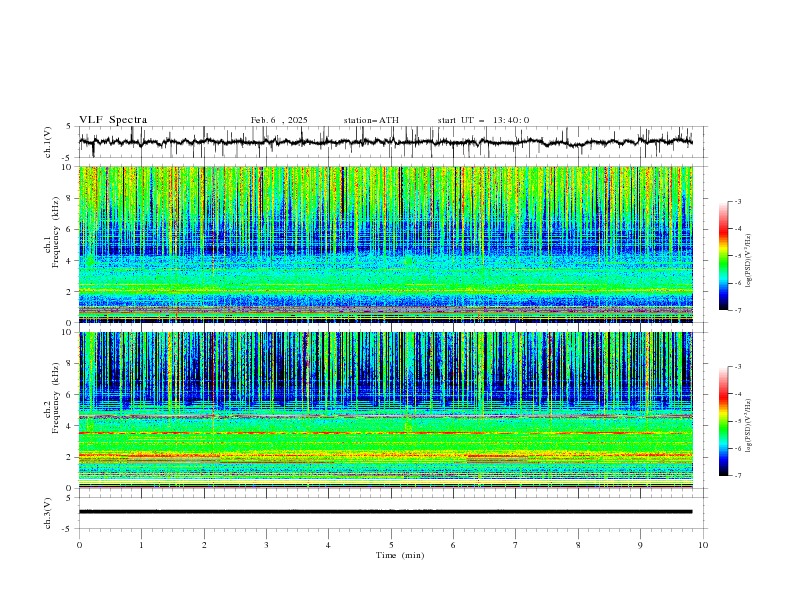Select the date "Feb. 6 , 2025"
The width and height of the screenshot is (792, 612).
(x=279, y=120)
